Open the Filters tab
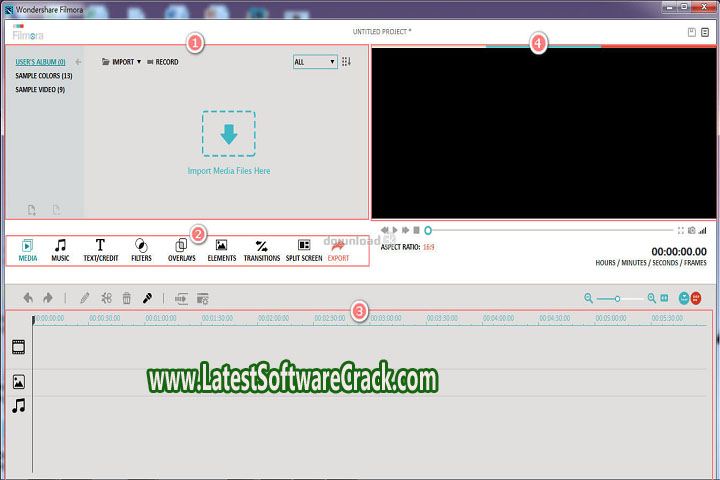The width and height of the screenshot is (720, 480). [141, 250]
